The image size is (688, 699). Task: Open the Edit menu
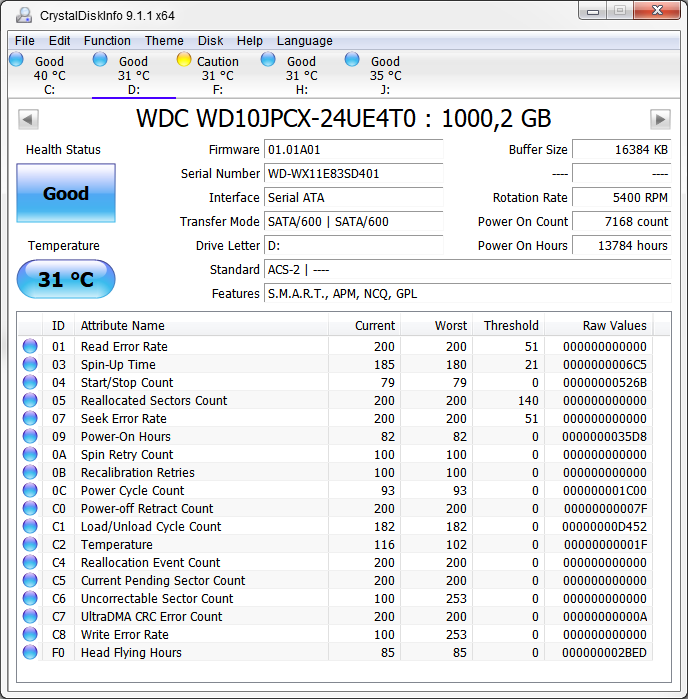pyautogui.click(x=59, y=41)
